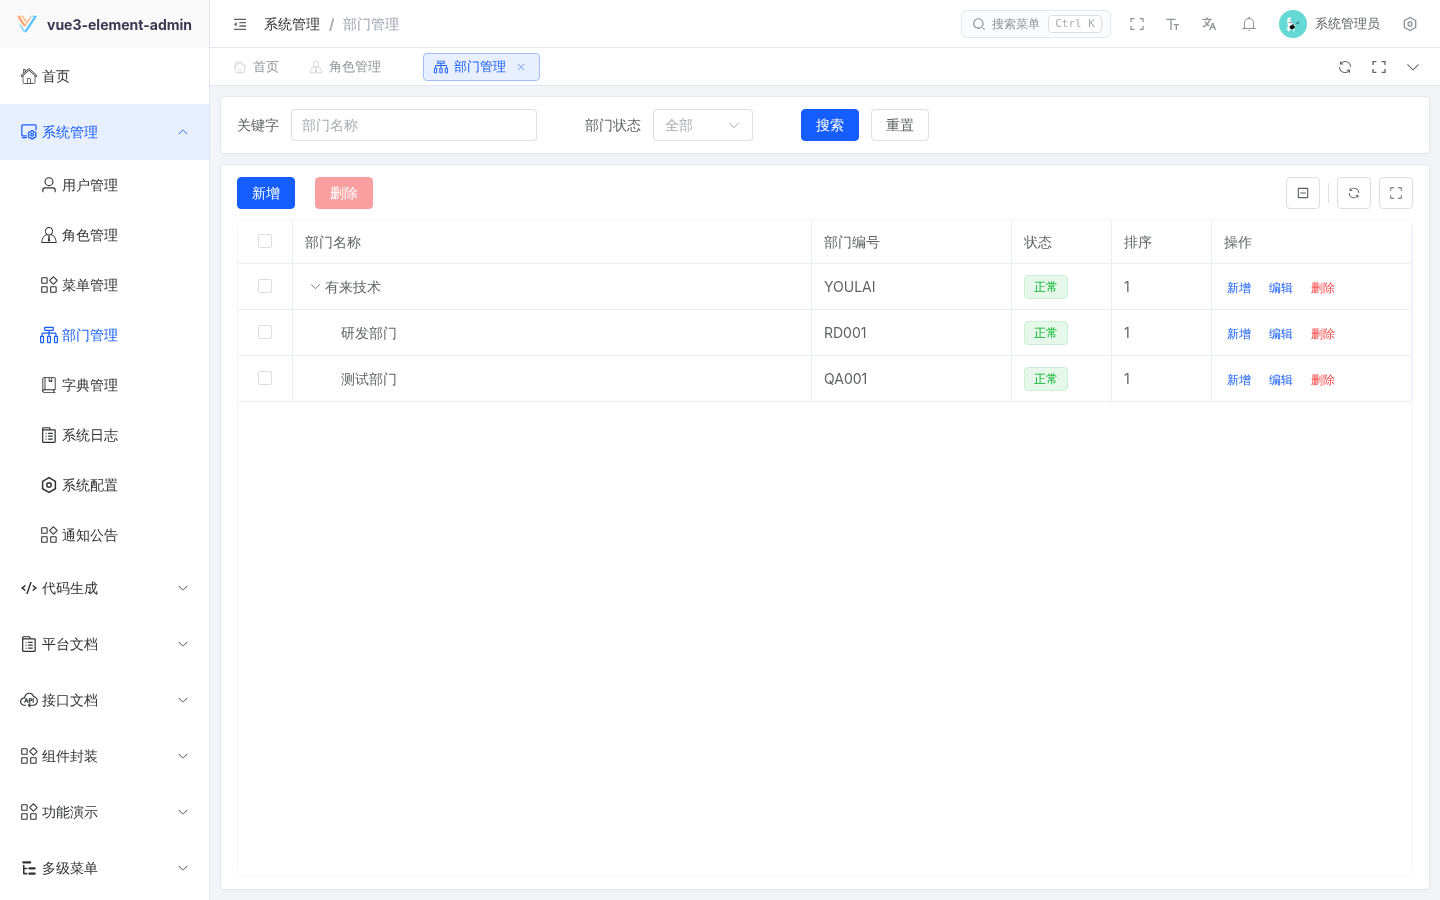Check the 有来技术 row checkbox

pos(265,286)
